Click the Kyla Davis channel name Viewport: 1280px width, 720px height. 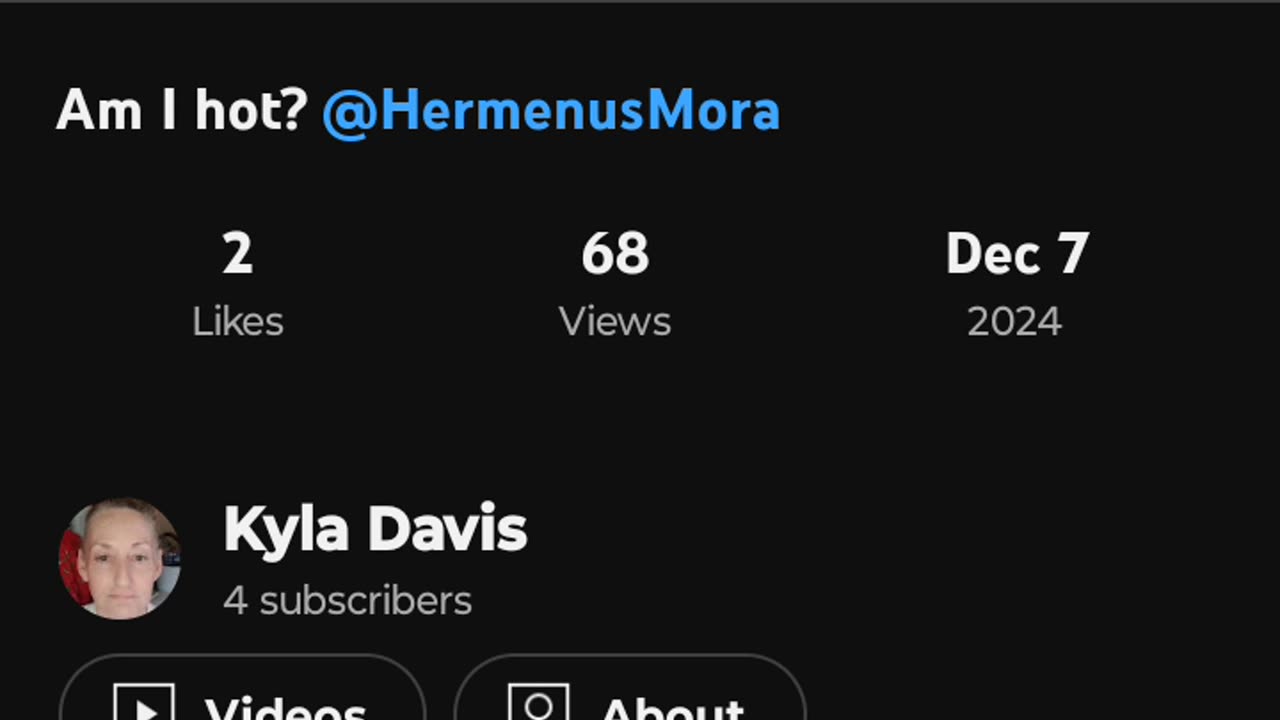375,529
